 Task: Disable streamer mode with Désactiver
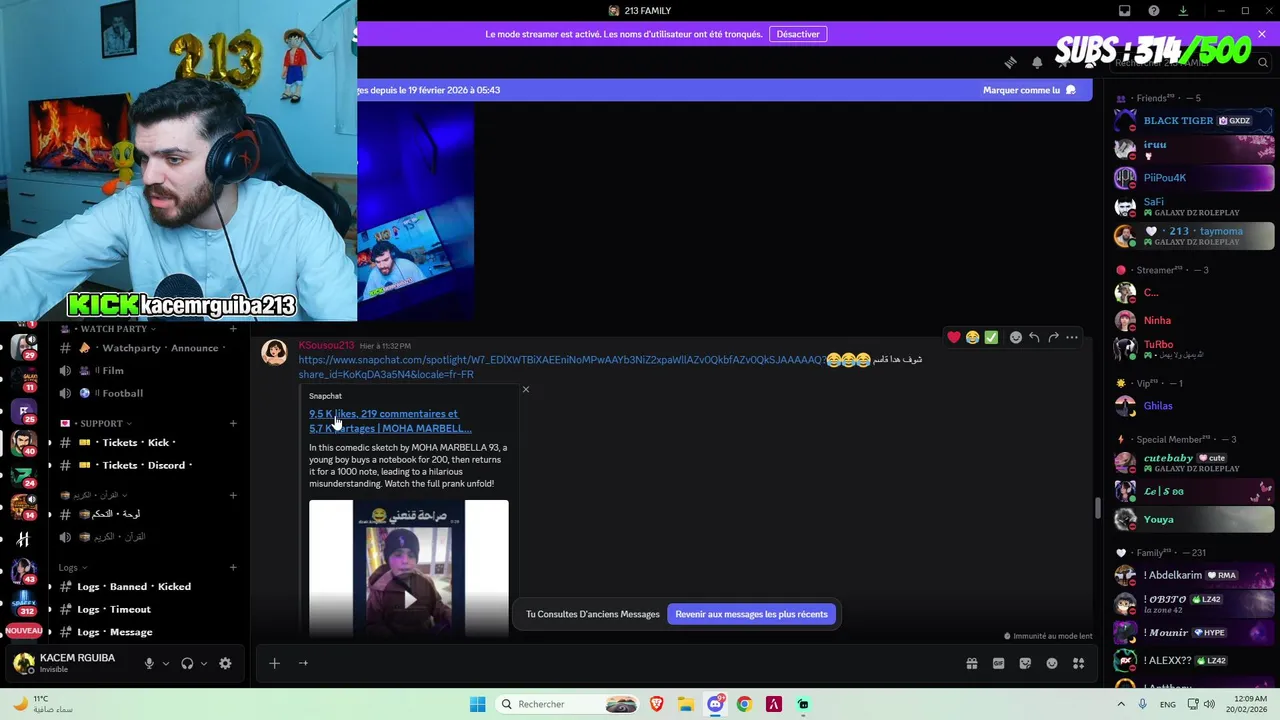tap(798, 34)
